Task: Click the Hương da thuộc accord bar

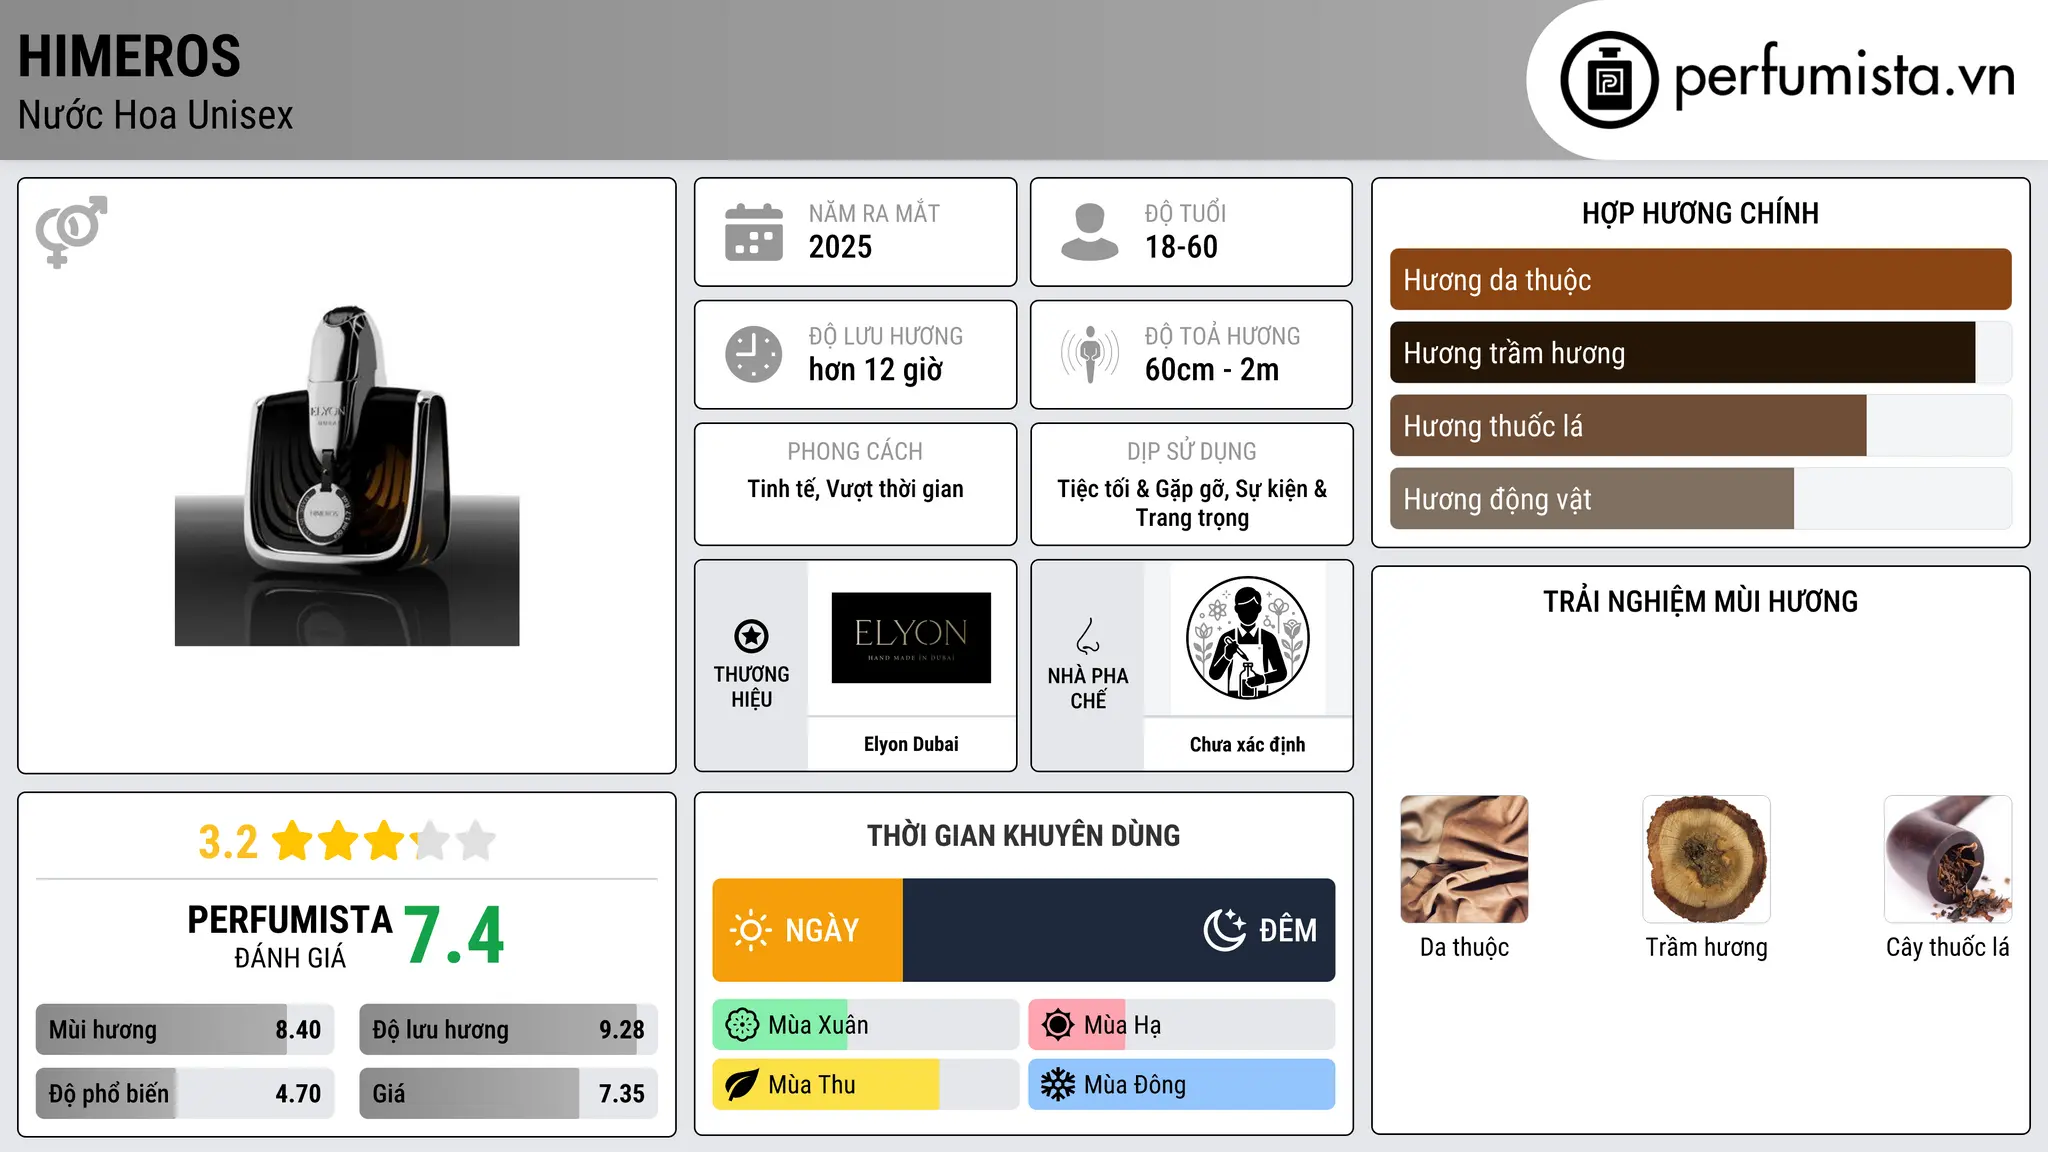Action: tap(1700, 280)
